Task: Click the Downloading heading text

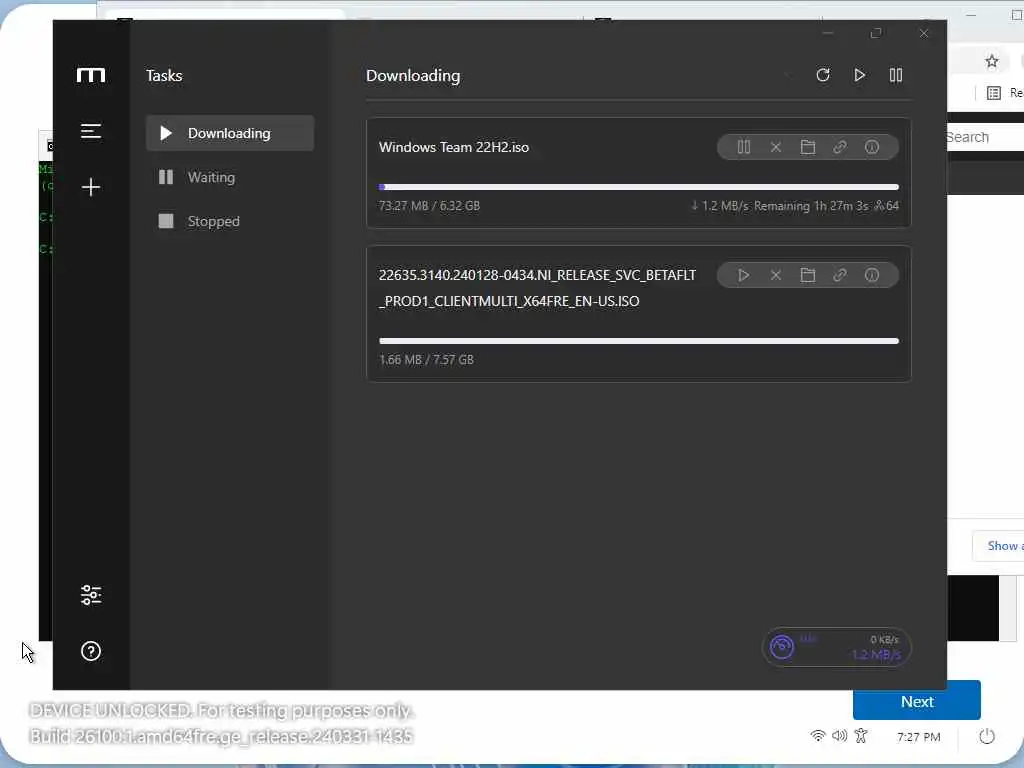Action: (x=413, y=76)
